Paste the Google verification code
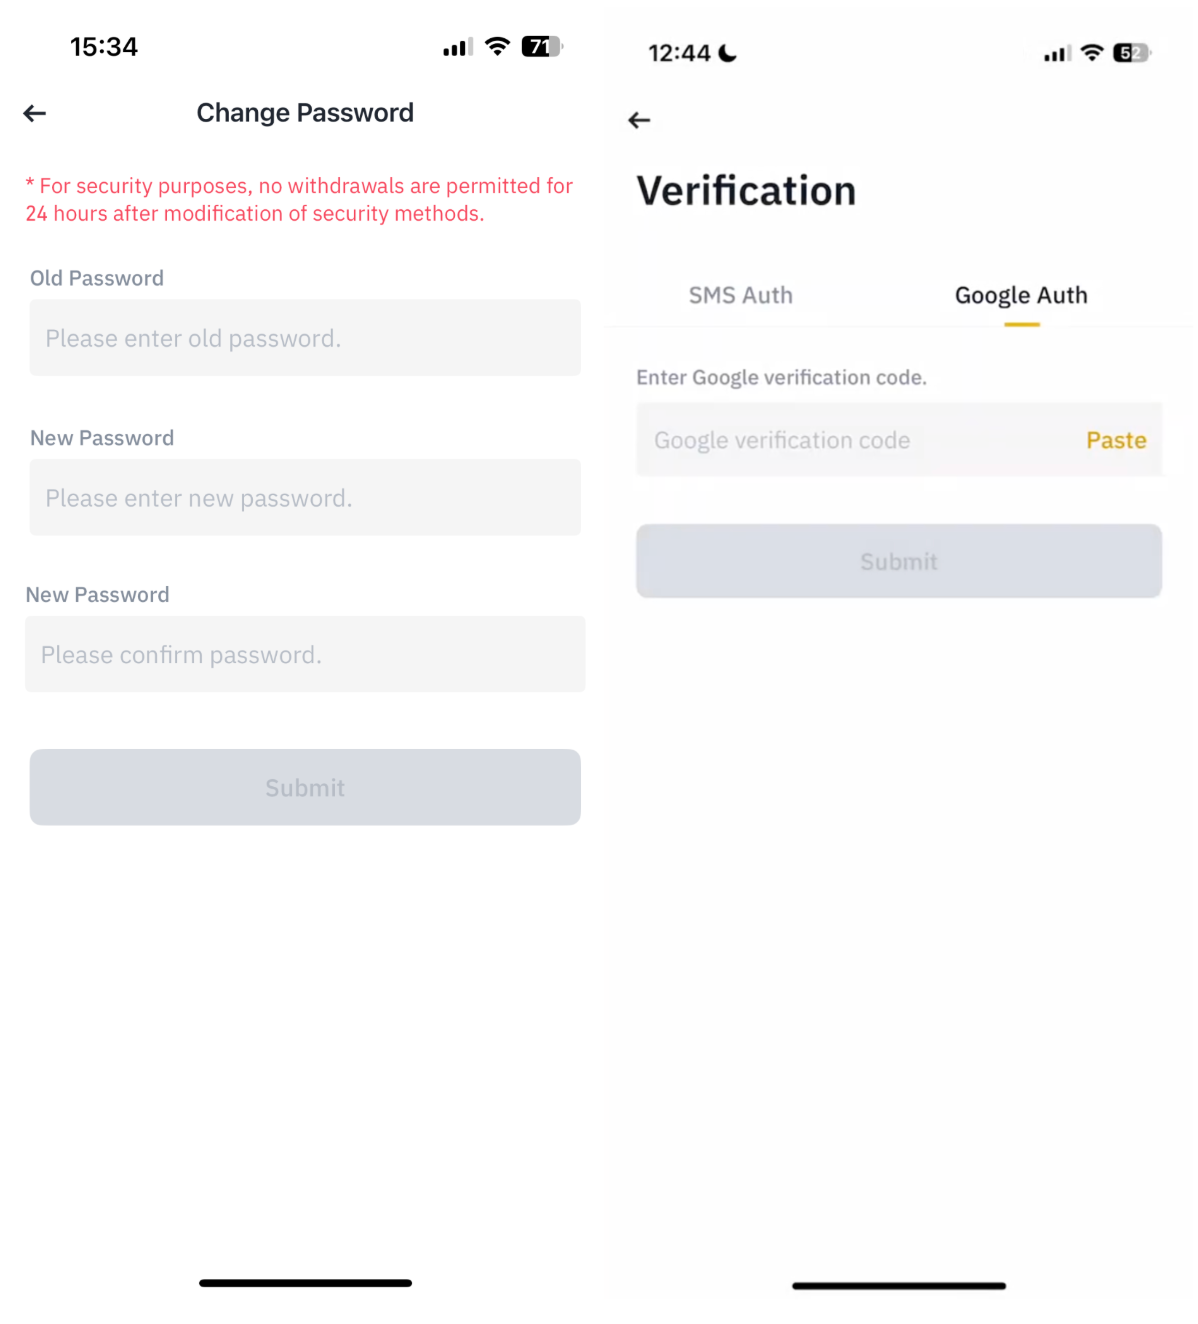 click(x=1116, y=441)
